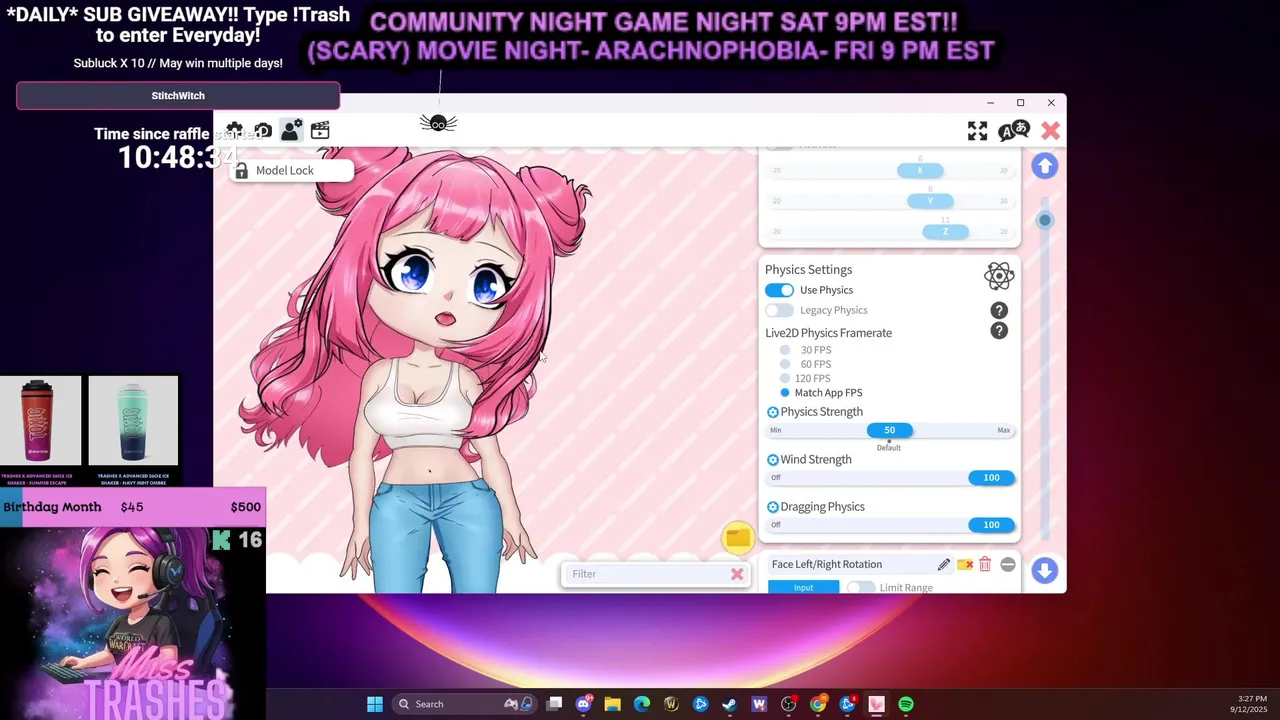1280x720 pixels.
Task: Open help for Live2D Physics Framerate
Action: 999,331
